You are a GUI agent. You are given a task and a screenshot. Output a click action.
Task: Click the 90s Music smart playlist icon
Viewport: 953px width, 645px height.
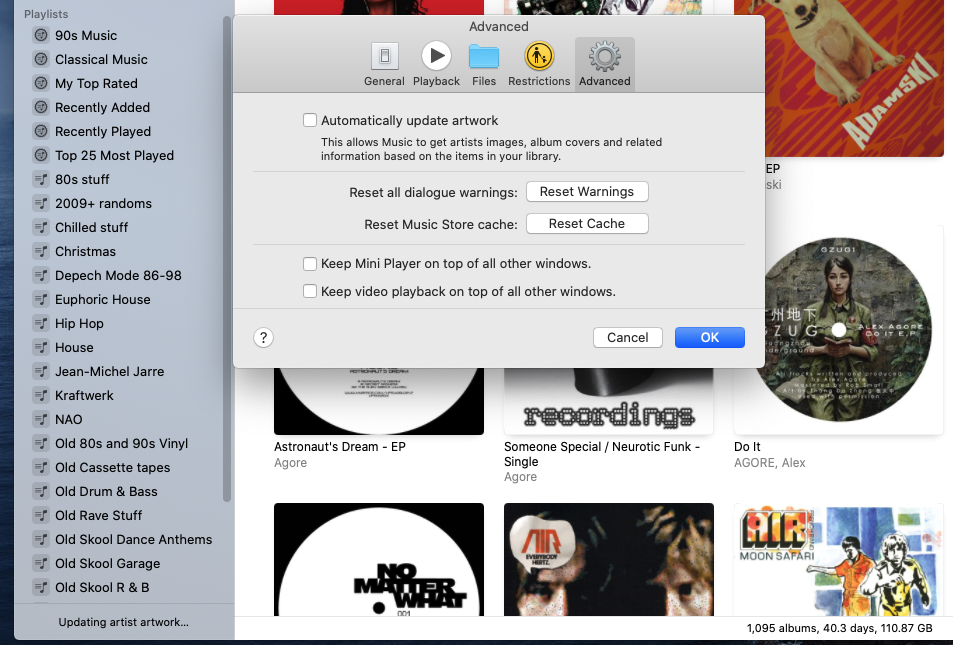(41, 35)
